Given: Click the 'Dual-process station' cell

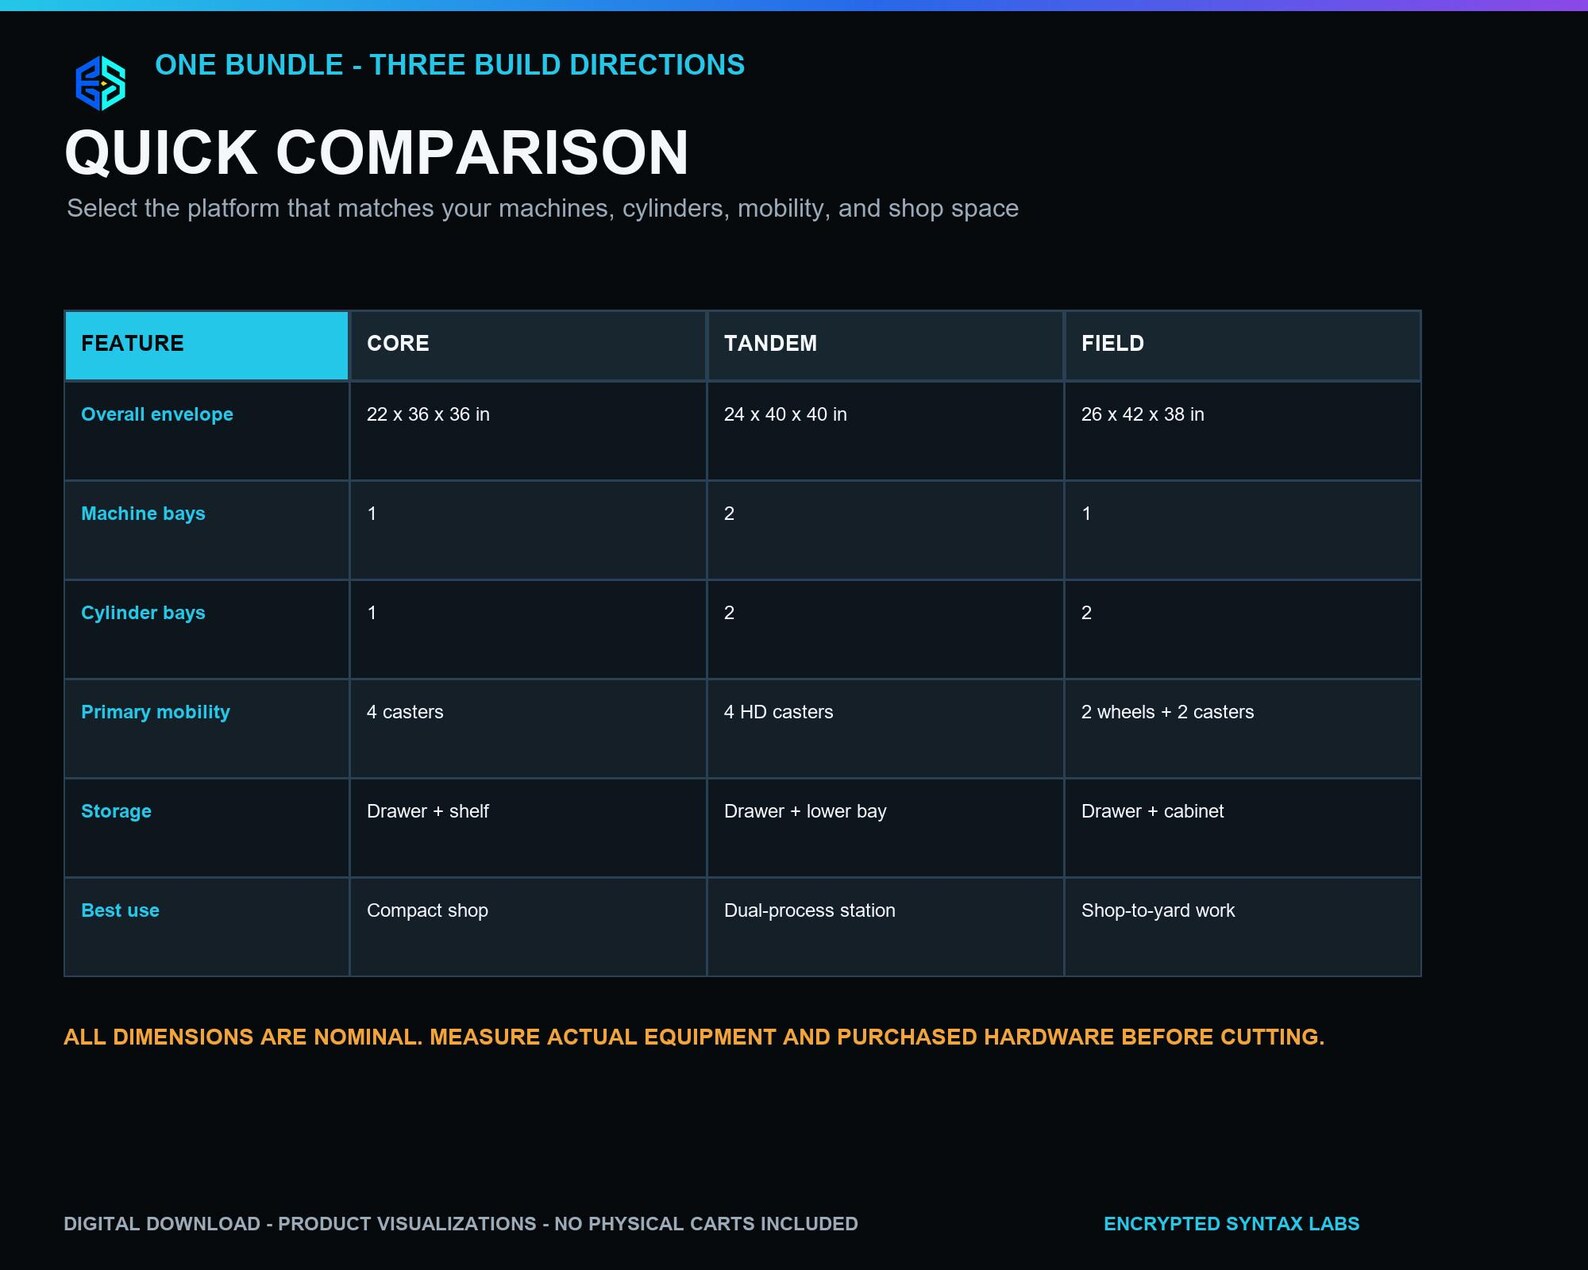Looking at the screenshot, I should [885, 927].
